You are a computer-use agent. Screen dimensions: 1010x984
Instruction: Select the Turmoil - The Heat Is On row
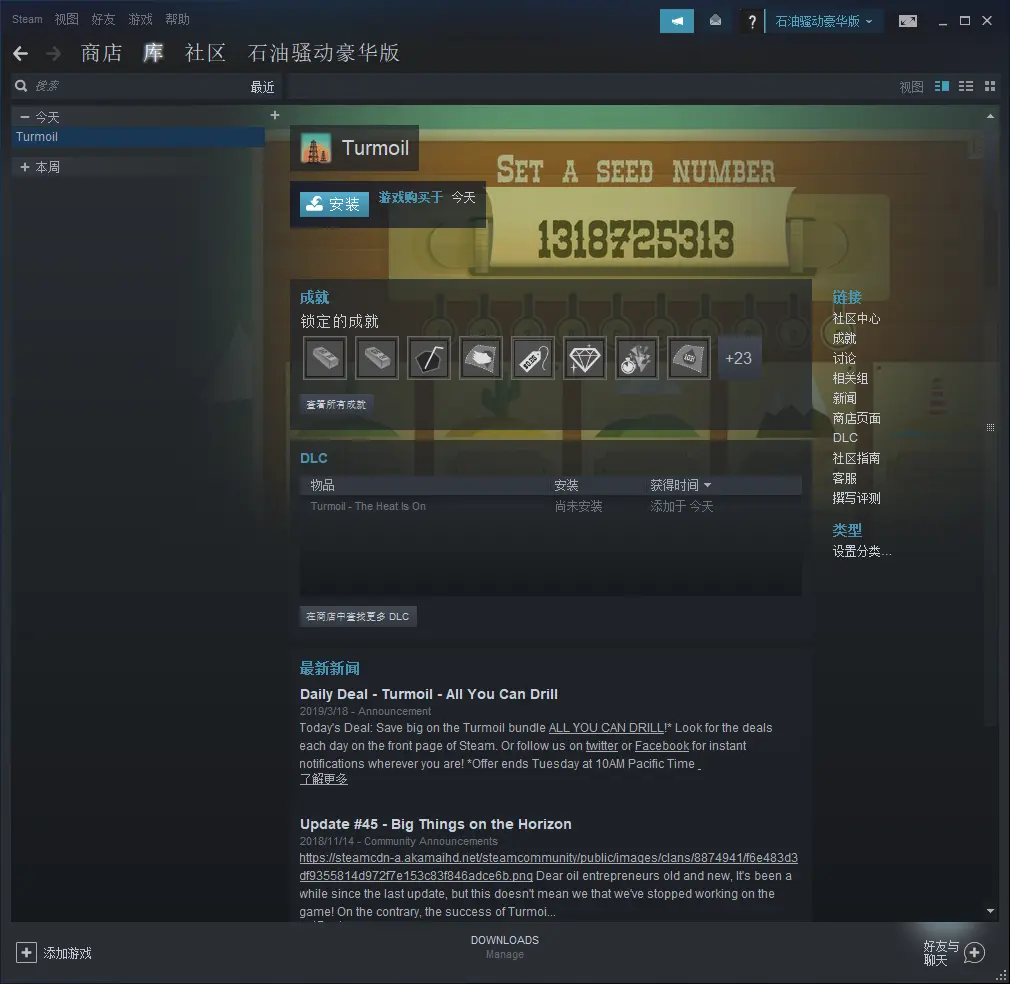click(551, 507)
